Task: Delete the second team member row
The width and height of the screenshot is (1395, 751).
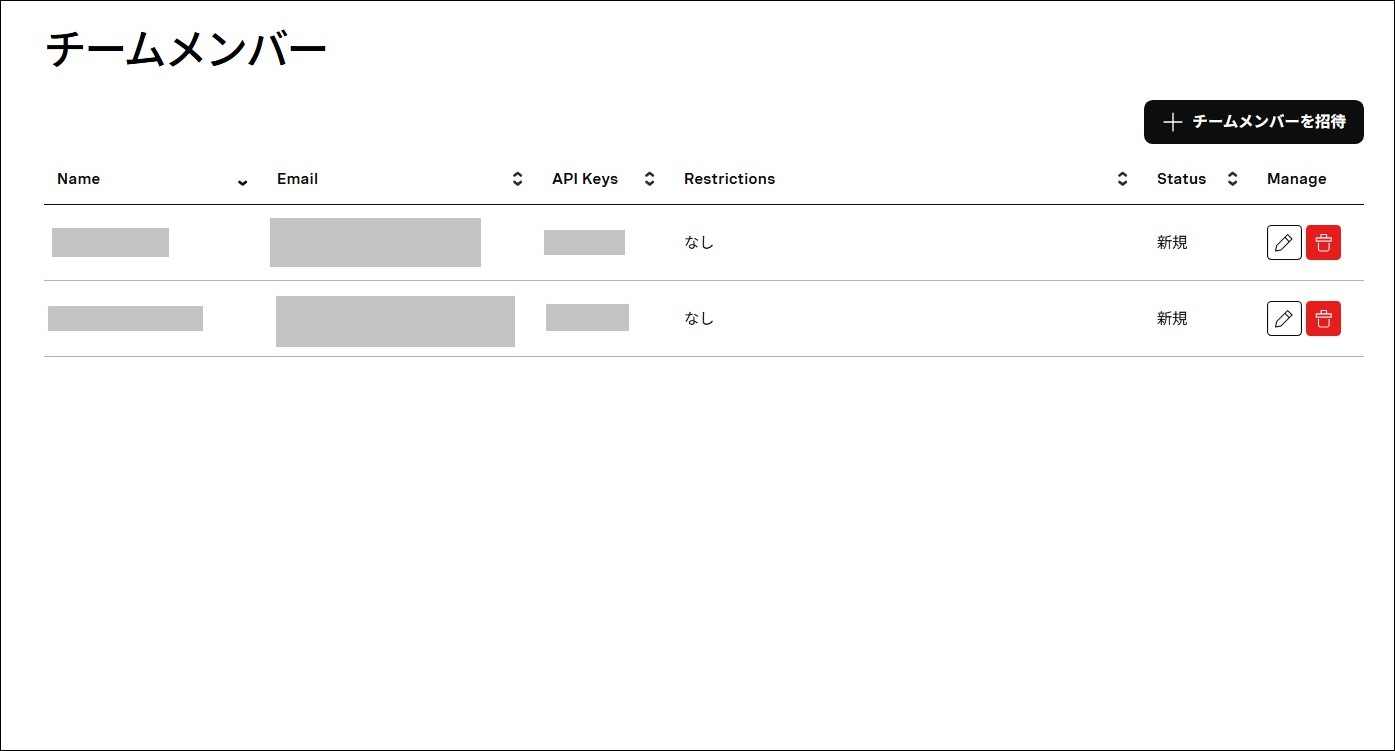Action: [x=1323, y=318]
